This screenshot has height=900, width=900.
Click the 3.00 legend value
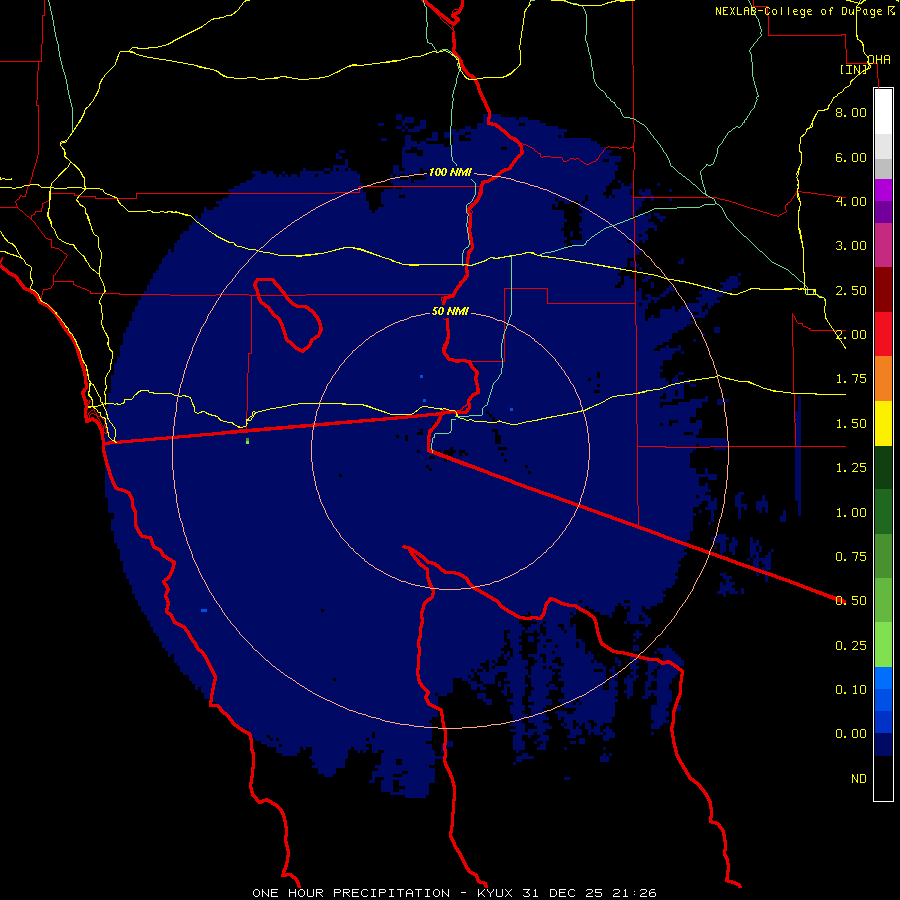point(851,246)
